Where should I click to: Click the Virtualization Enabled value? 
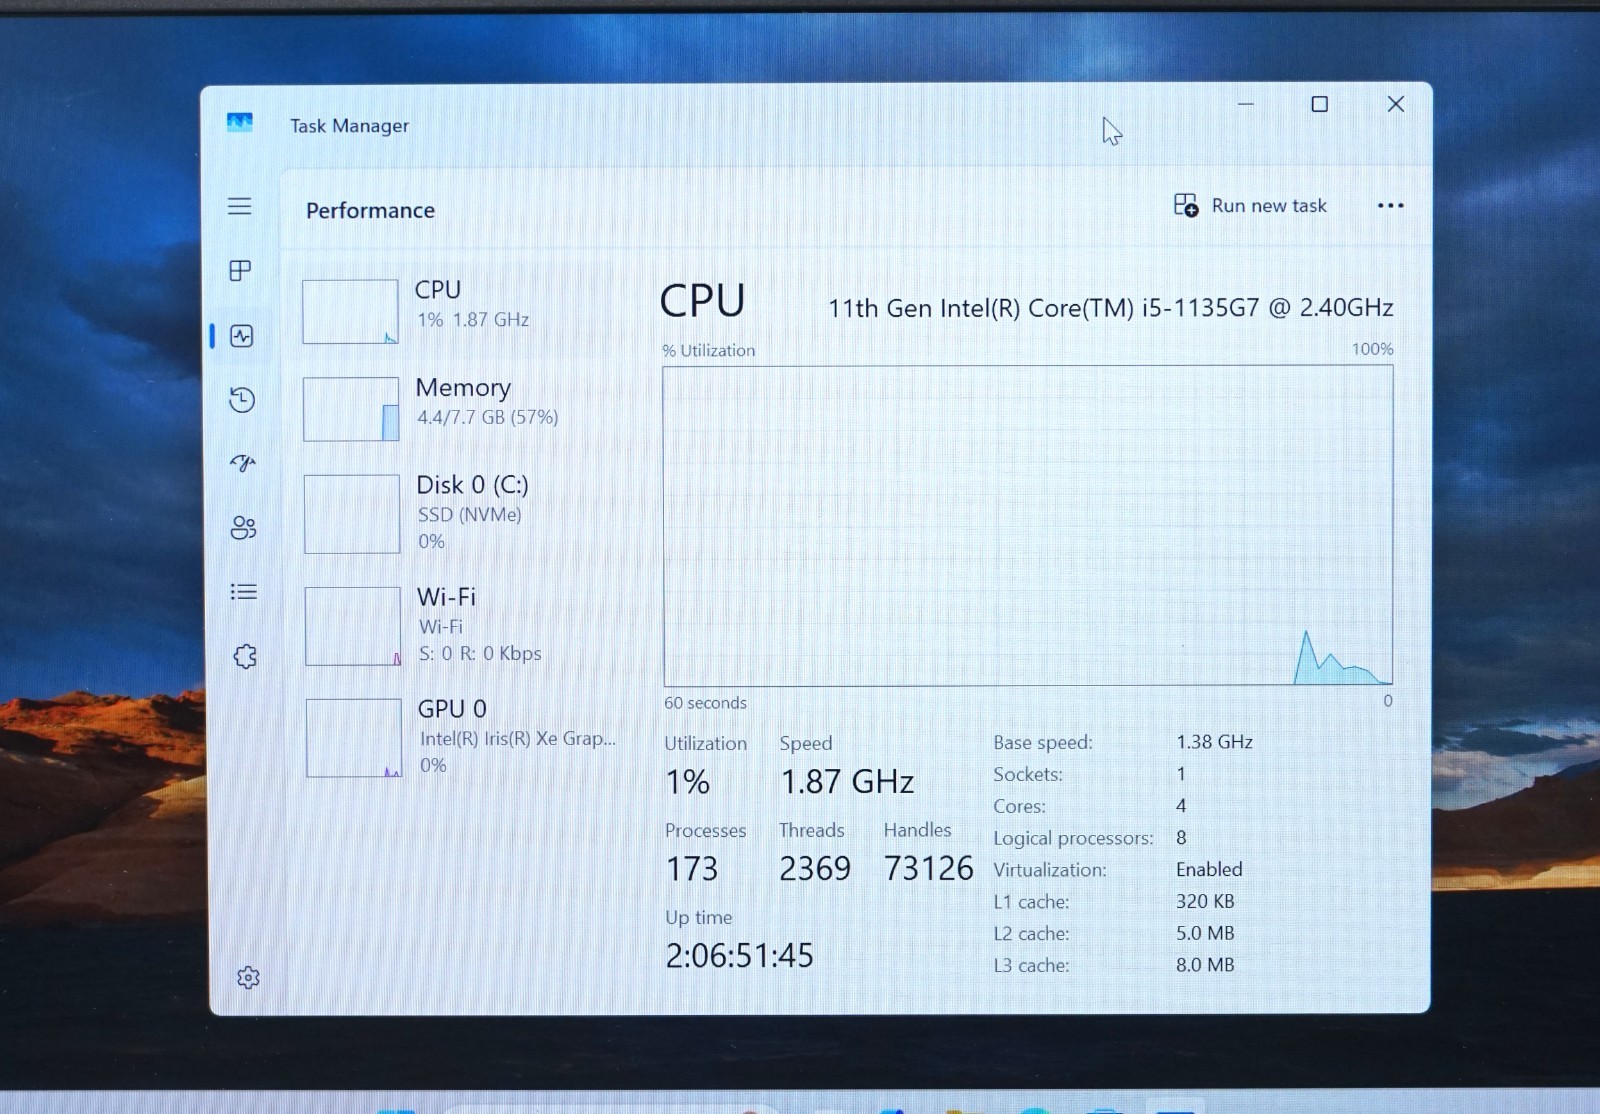coord(1209,869)
